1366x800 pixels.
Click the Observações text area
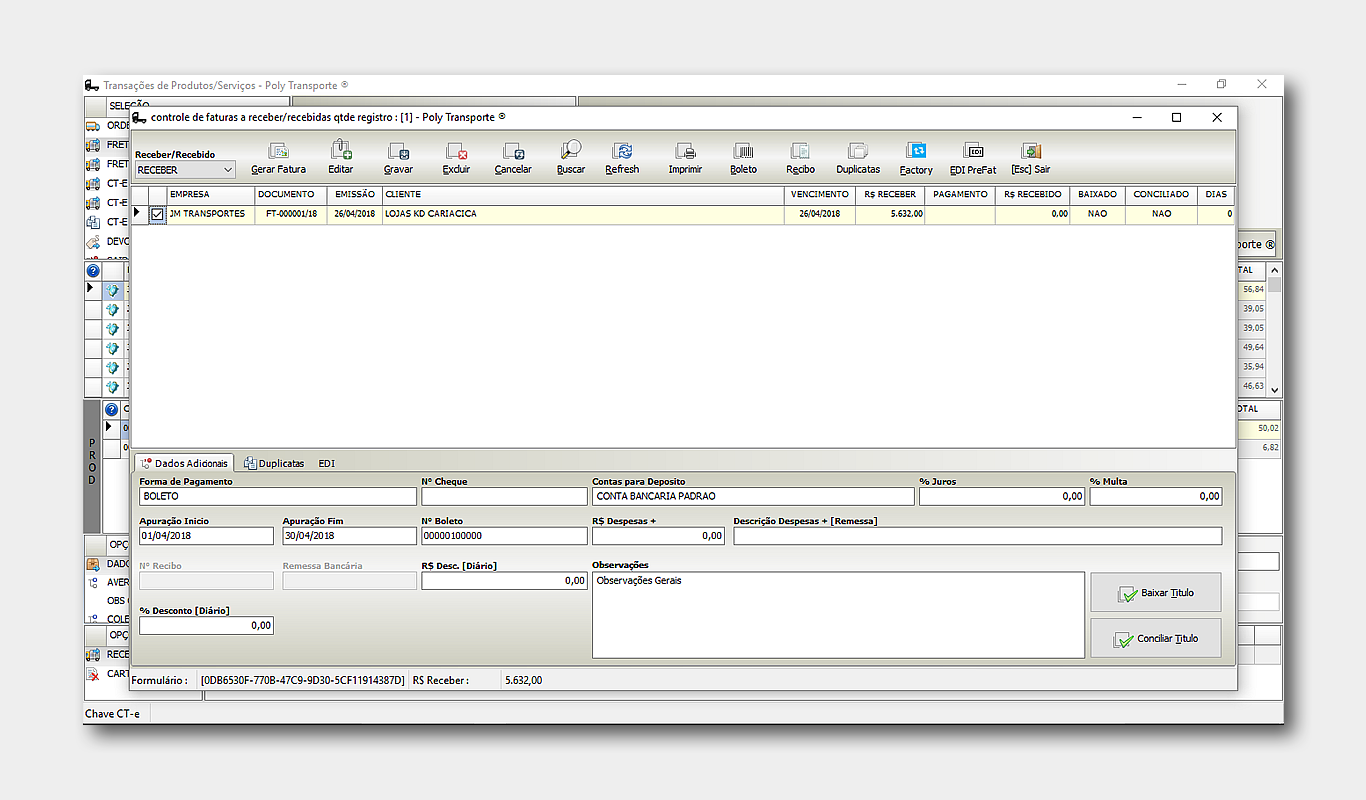click(838, 615)
